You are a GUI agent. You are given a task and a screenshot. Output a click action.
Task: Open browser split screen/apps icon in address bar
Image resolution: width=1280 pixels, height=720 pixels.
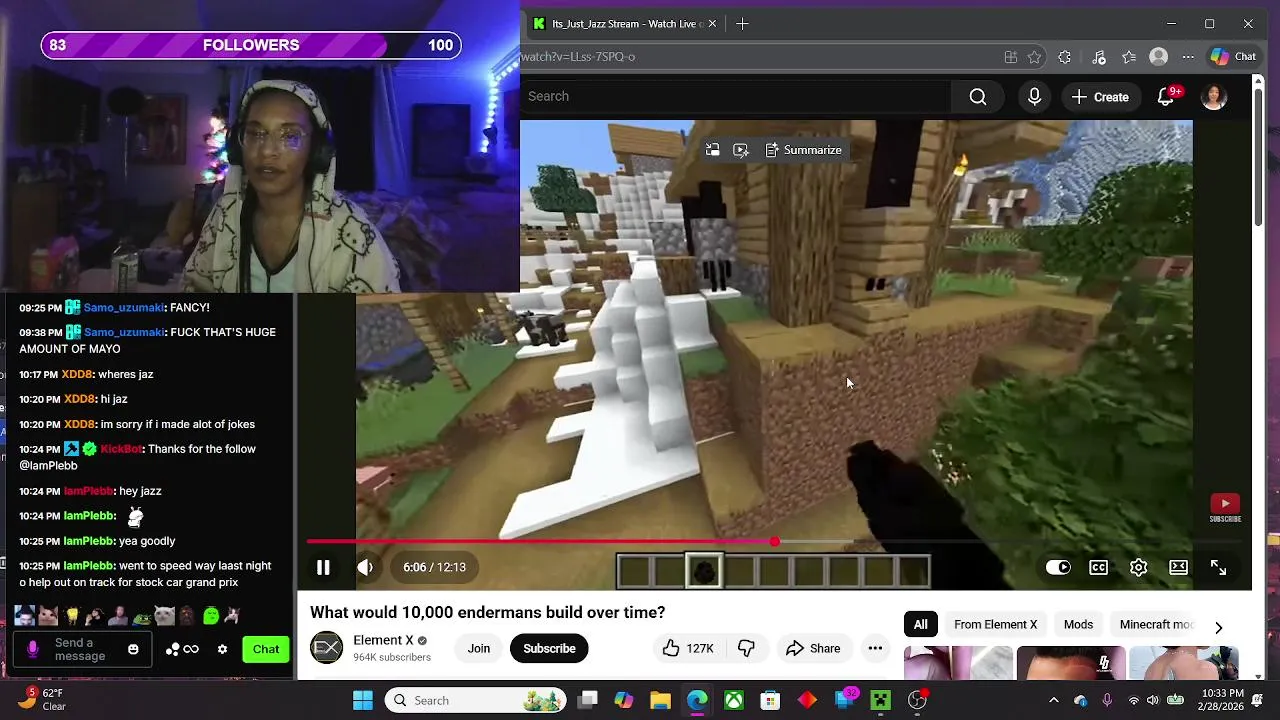1011,57
